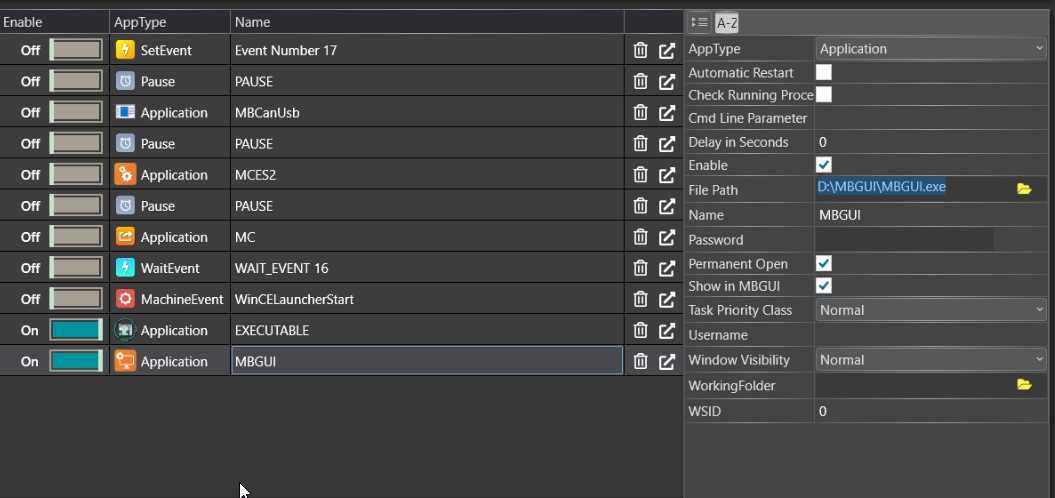Select the WinCELauncherStart name cell
1055x498 pixels.
[x=427, y=299]
